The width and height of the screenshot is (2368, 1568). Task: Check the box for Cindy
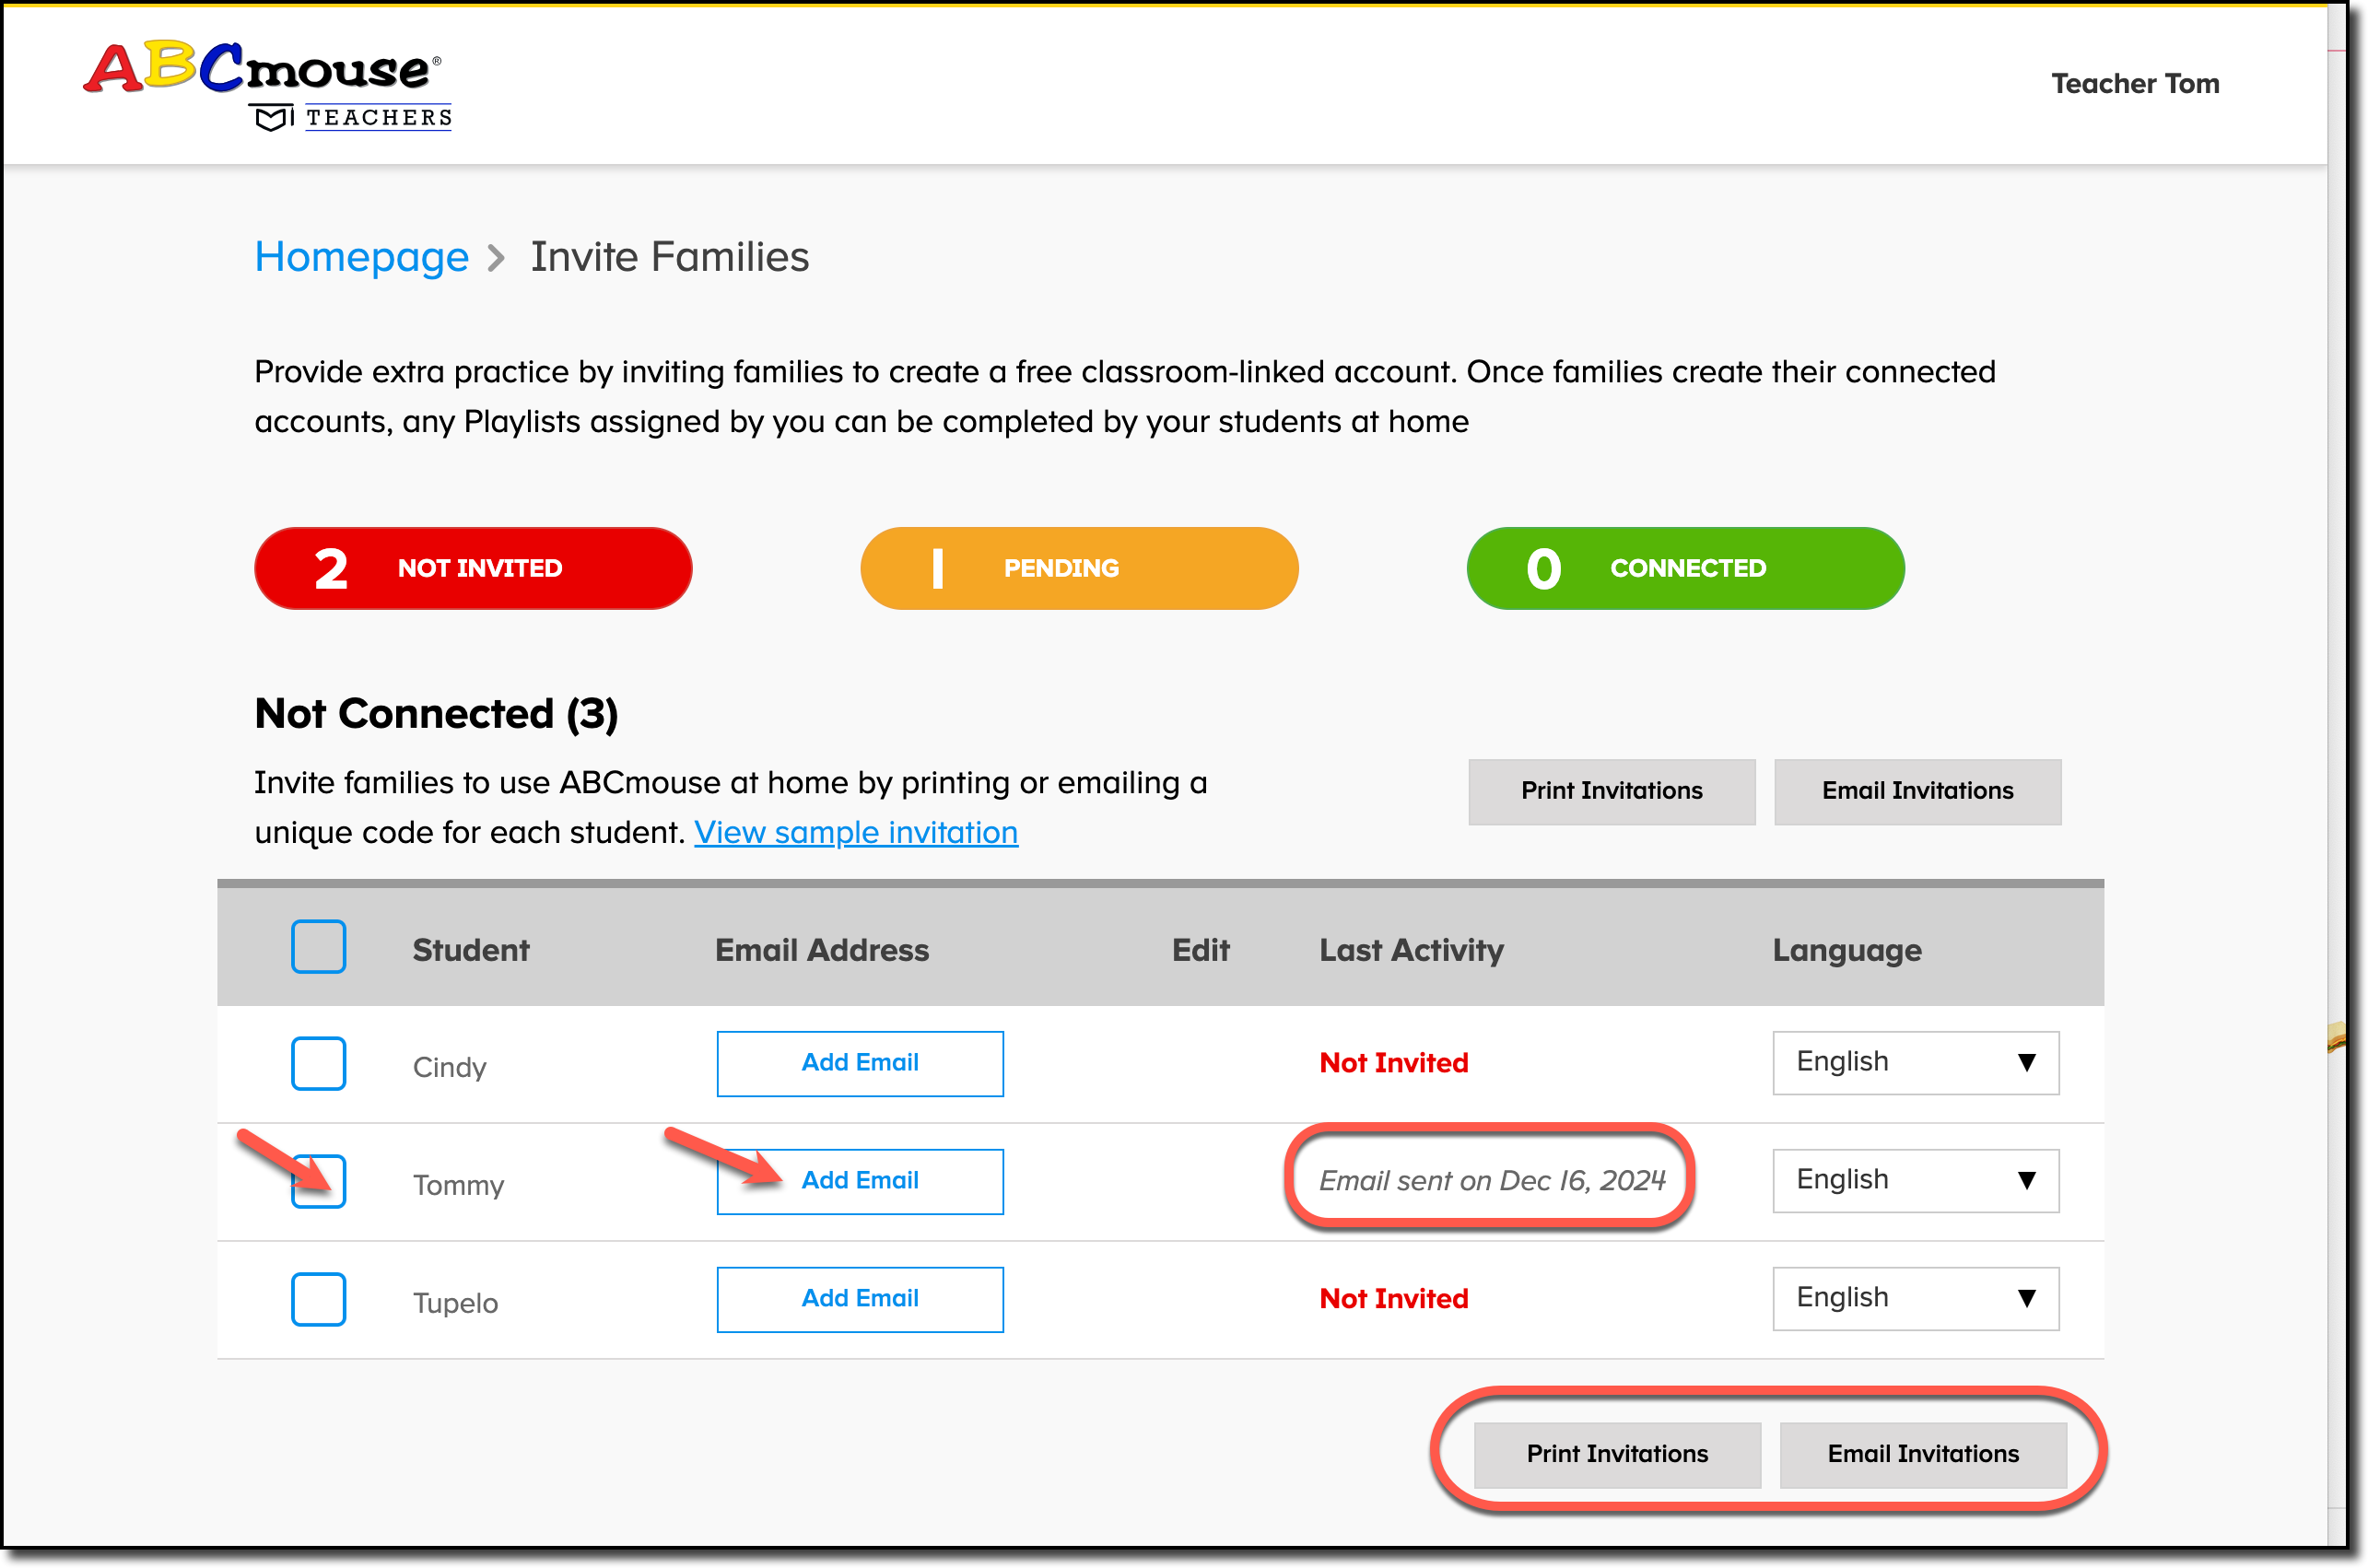coord(318,1063)
